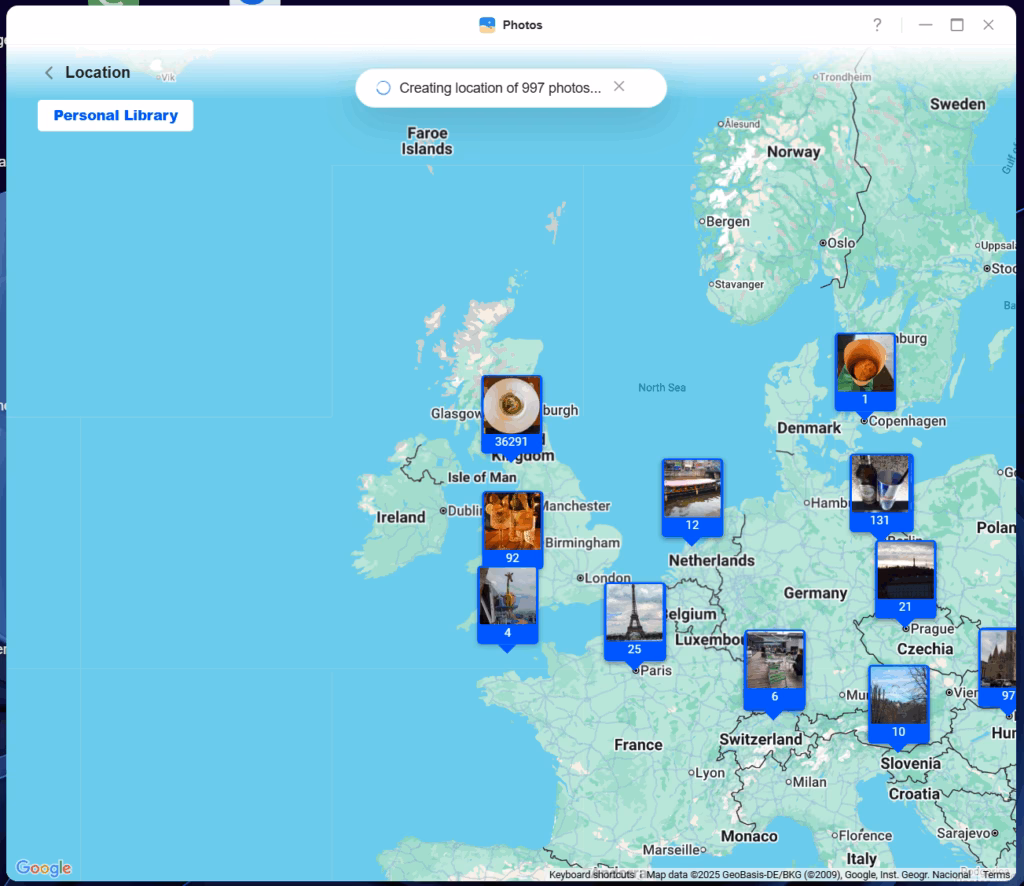Dismiss the creating location progress notification

(619, 87)
